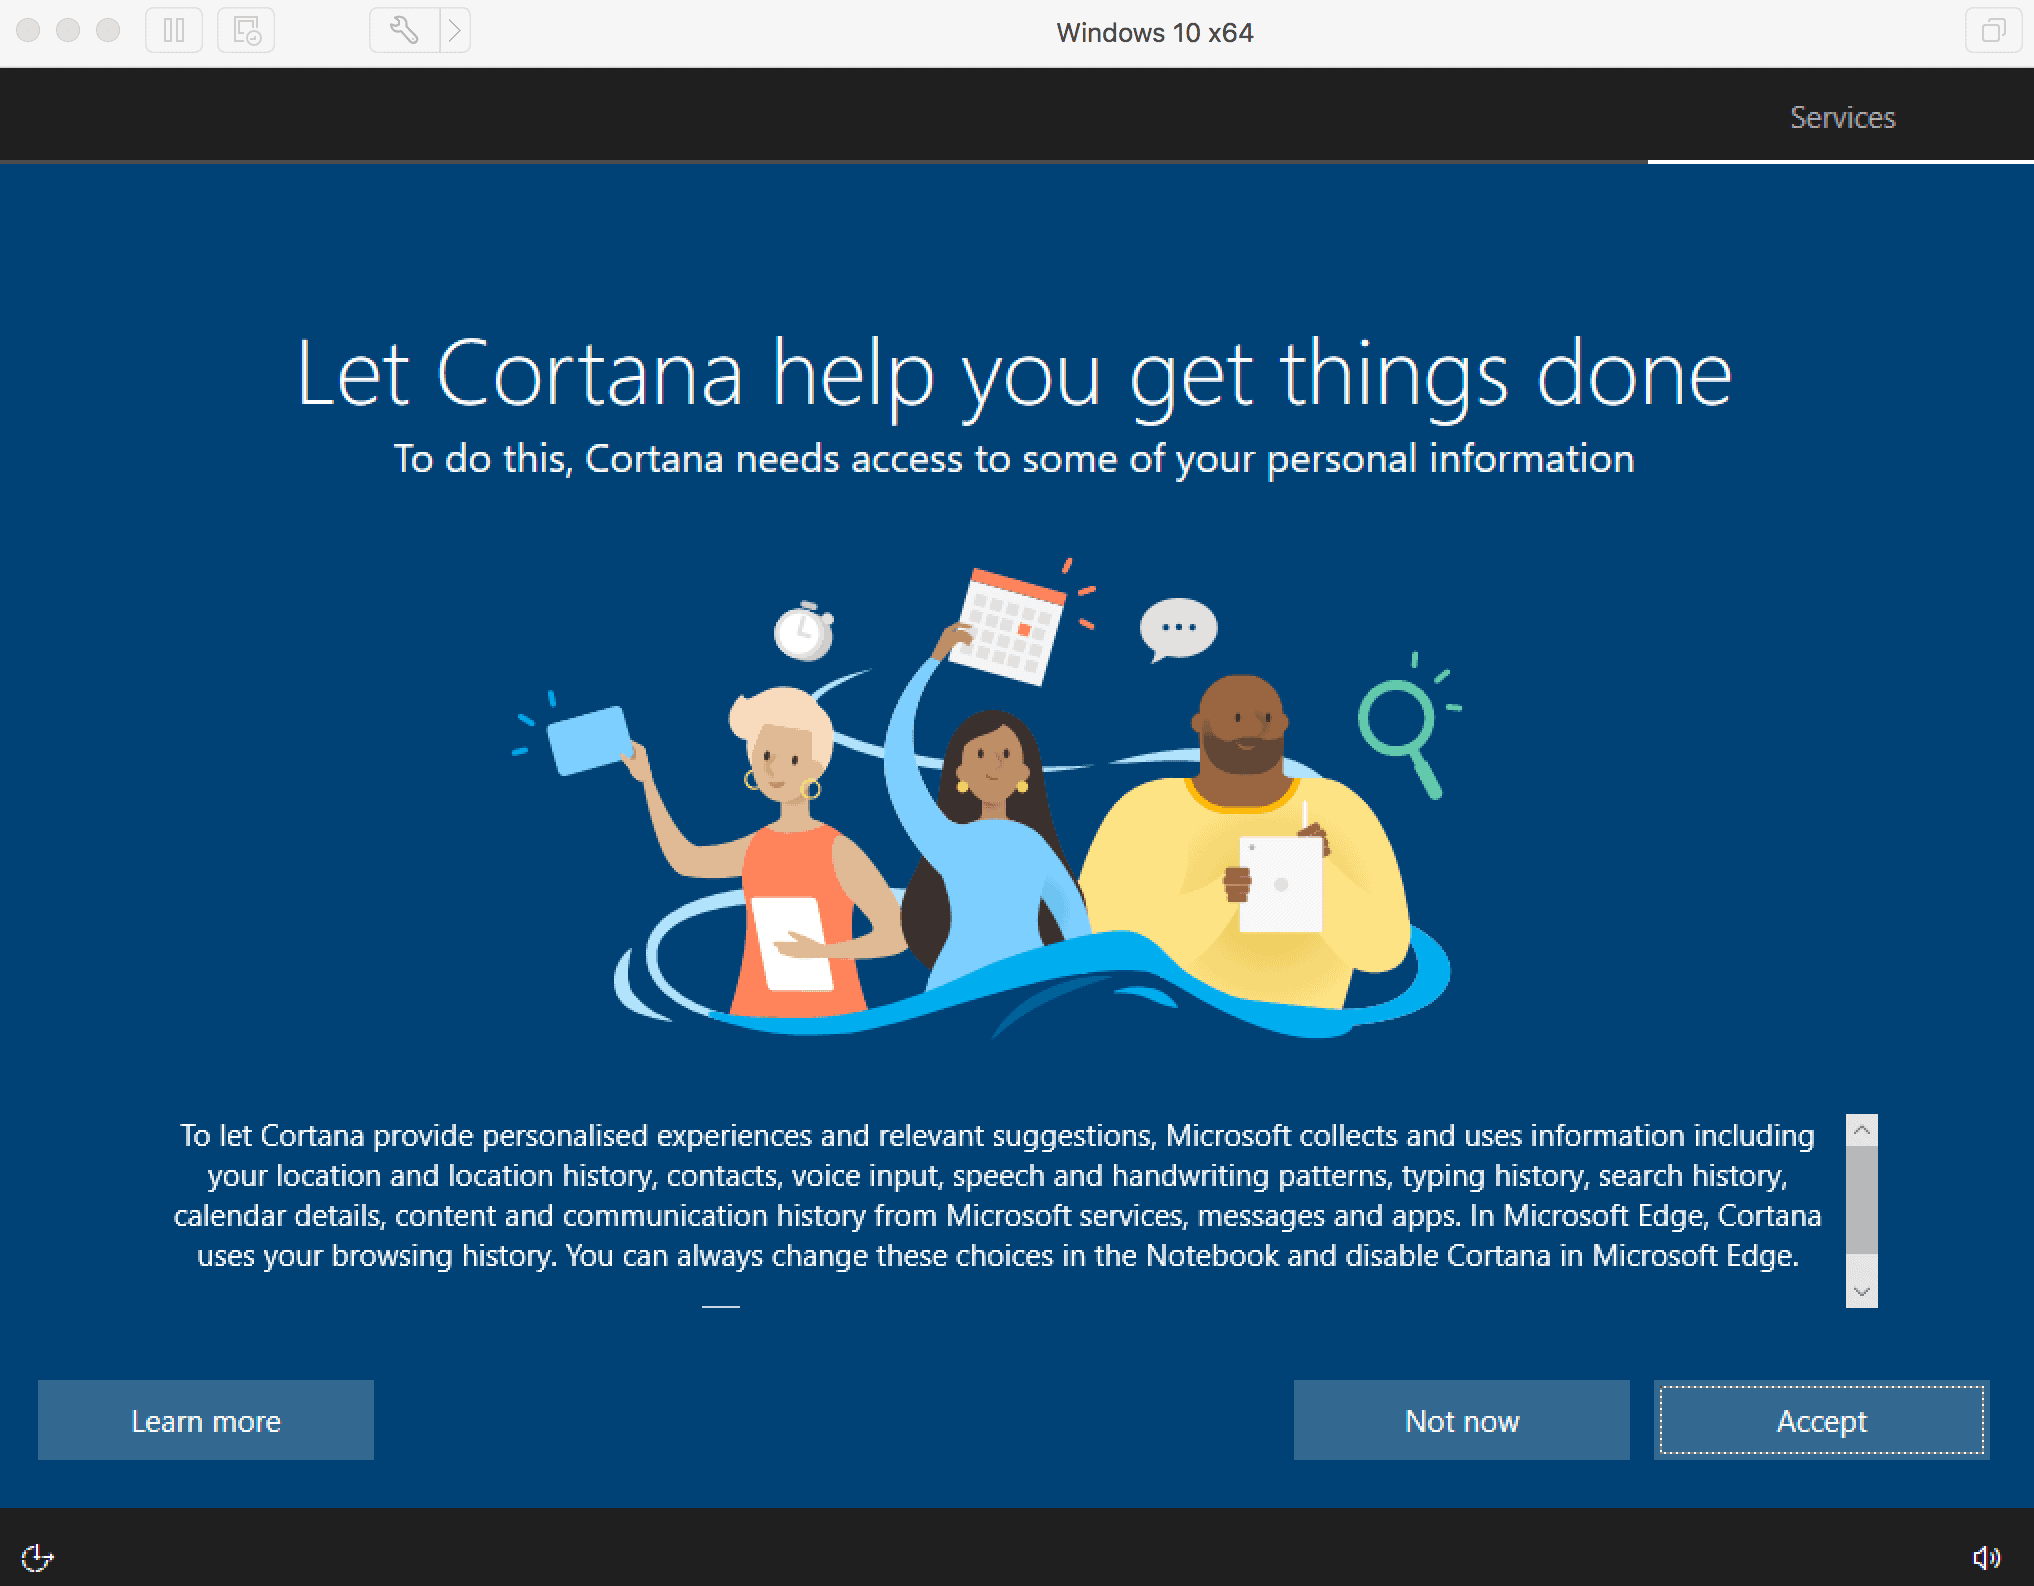
Task: Click the scroll down arrow in text box
Action: click(1862, 1289)
